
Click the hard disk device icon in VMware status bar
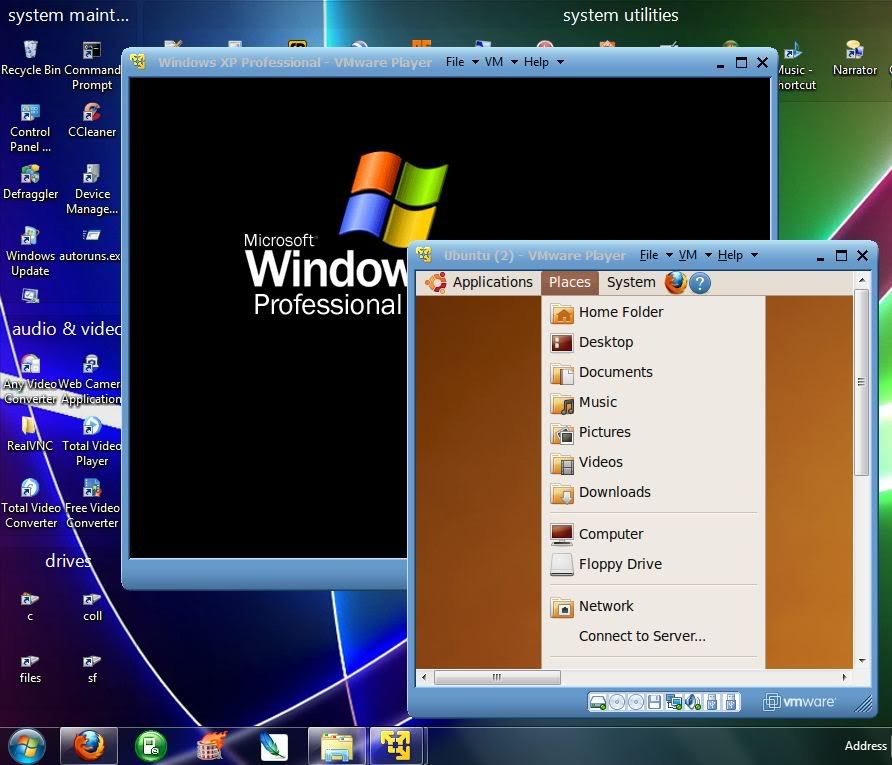[598, 702]
